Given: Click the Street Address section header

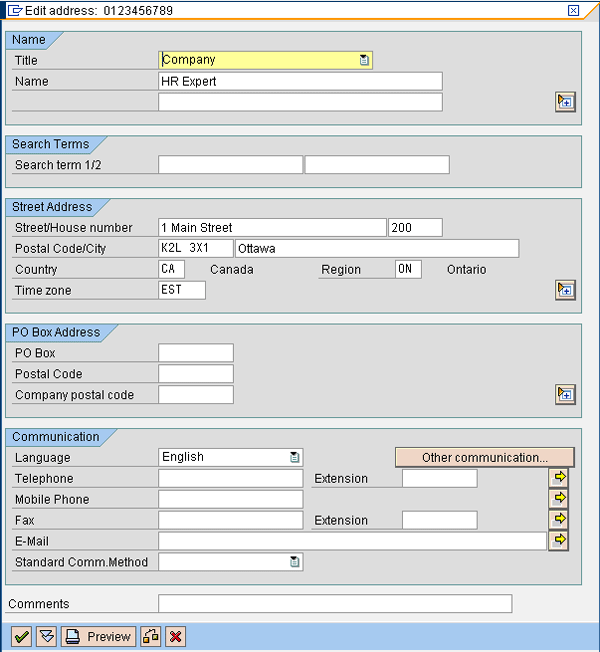Looking at the screenshot, I should pos(52,207).
